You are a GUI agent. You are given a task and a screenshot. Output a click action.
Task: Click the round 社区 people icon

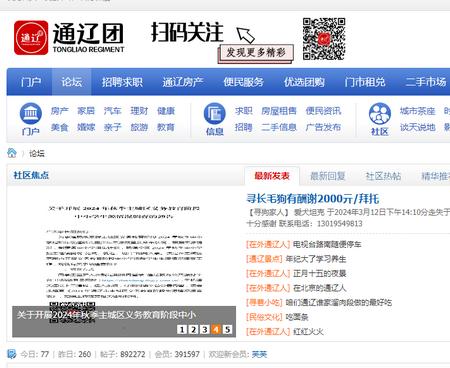click(x=380, y=113)
